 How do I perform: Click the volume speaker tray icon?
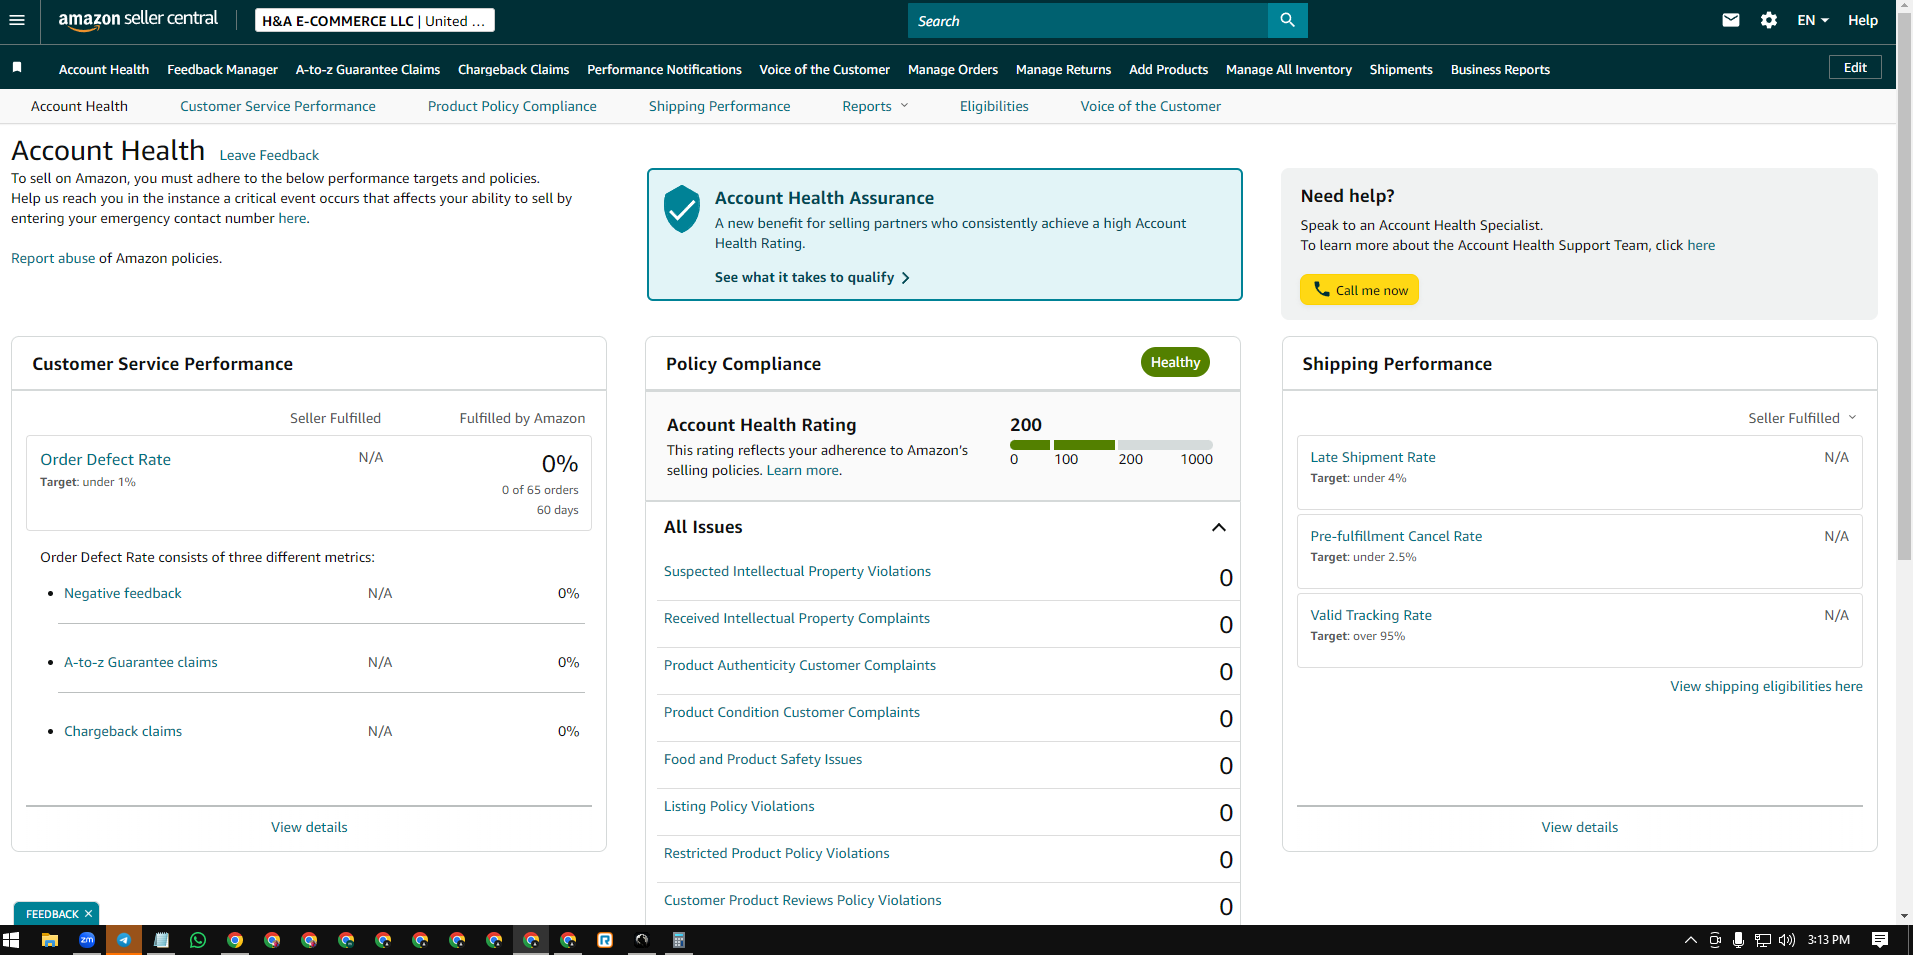(1787, 940)
